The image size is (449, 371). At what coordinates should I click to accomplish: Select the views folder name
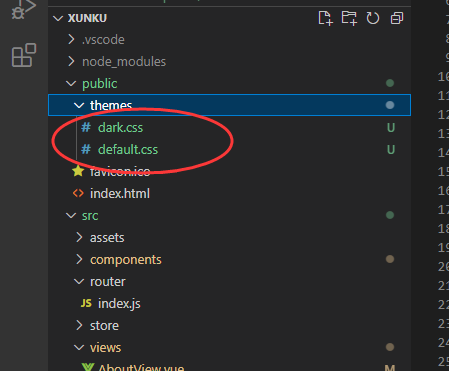tap(105, 348)
